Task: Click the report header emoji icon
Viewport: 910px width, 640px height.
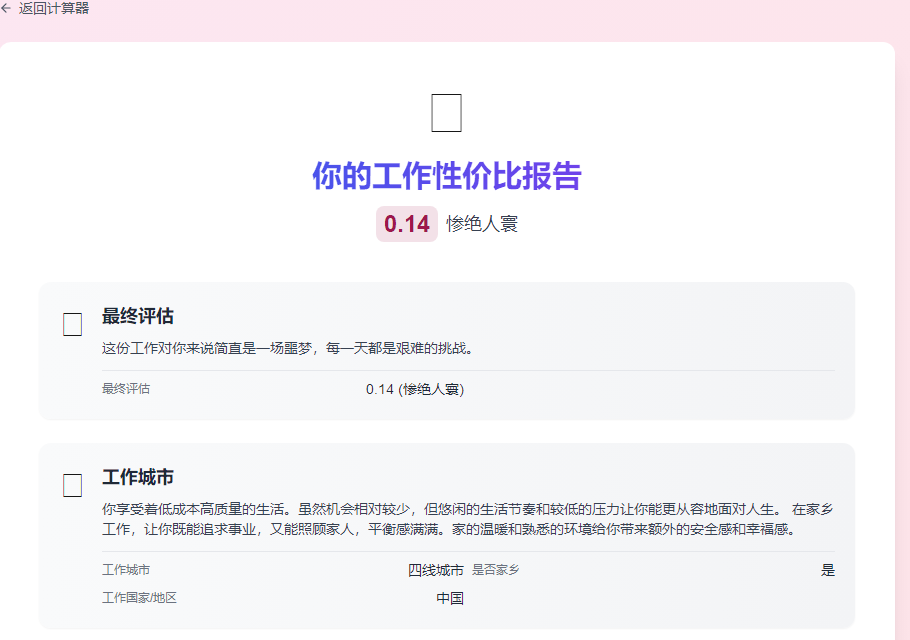Action: pyautogui.click(x=446, y=111)
